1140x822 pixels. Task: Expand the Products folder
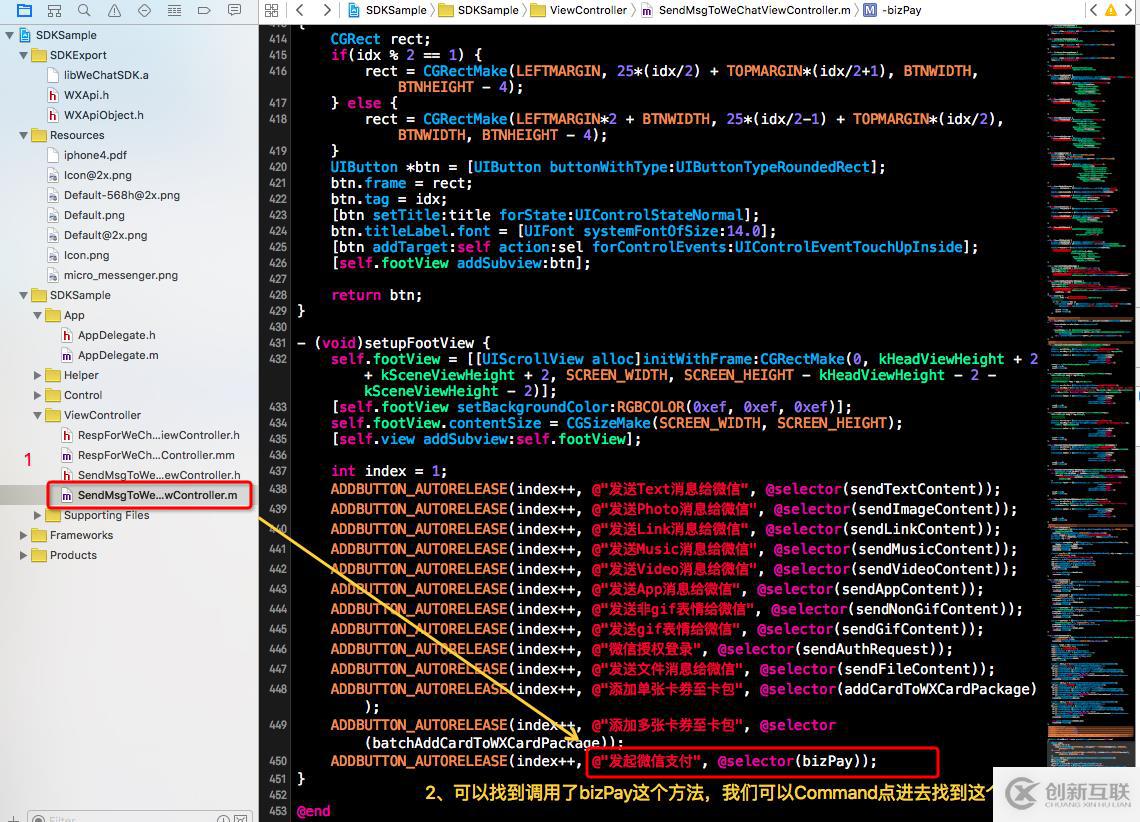23,555
